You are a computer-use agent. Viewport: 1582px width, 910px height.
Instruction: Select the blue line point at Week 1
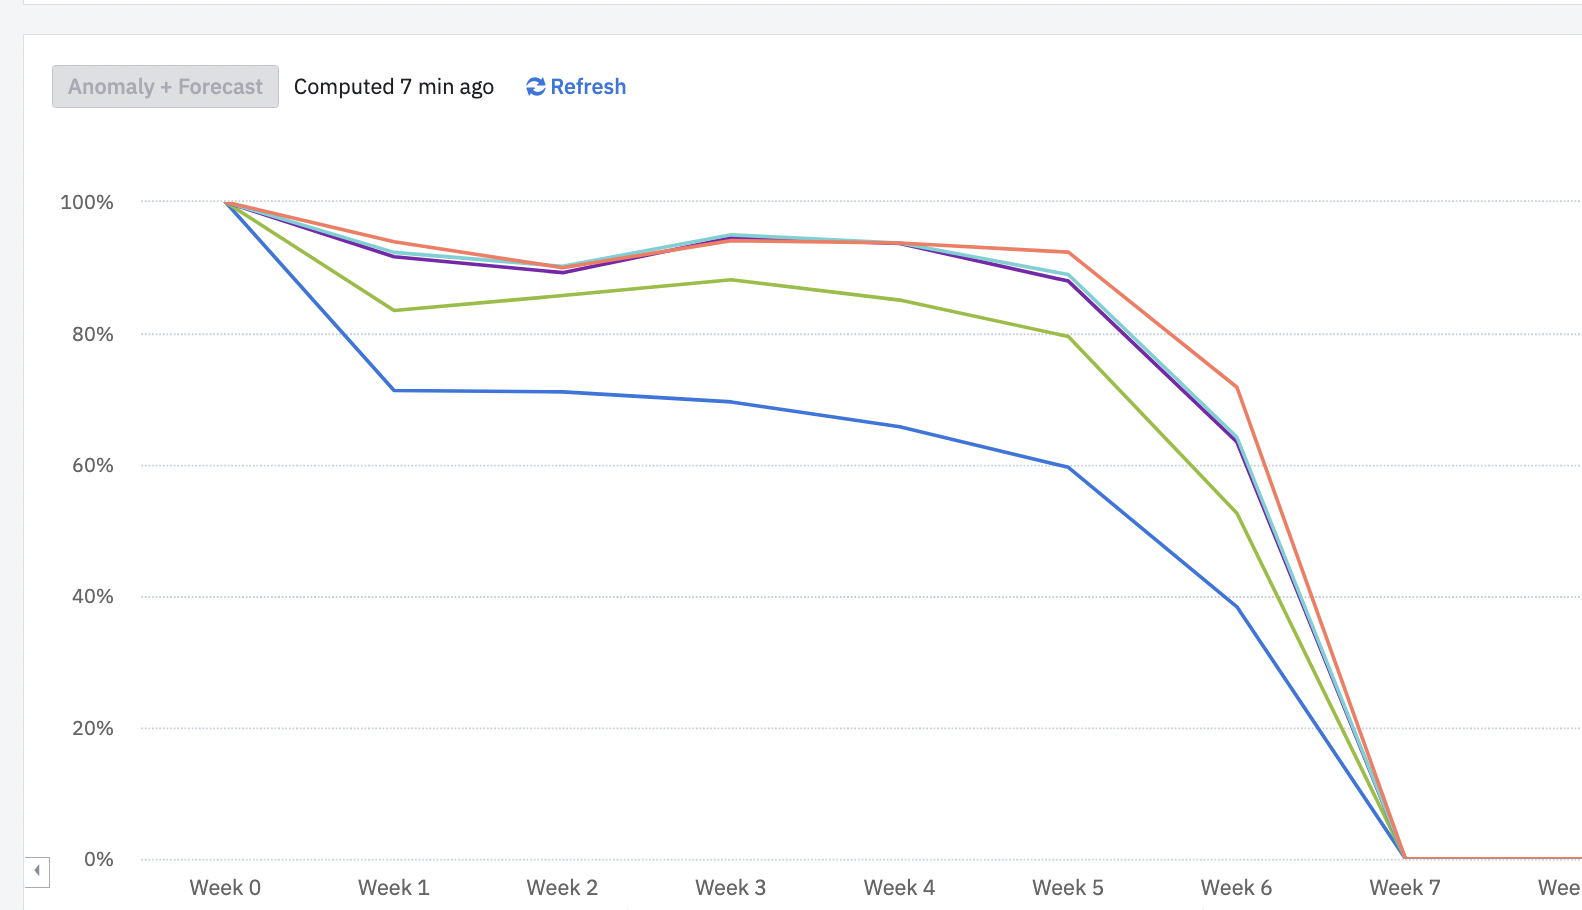pos(394,390)
